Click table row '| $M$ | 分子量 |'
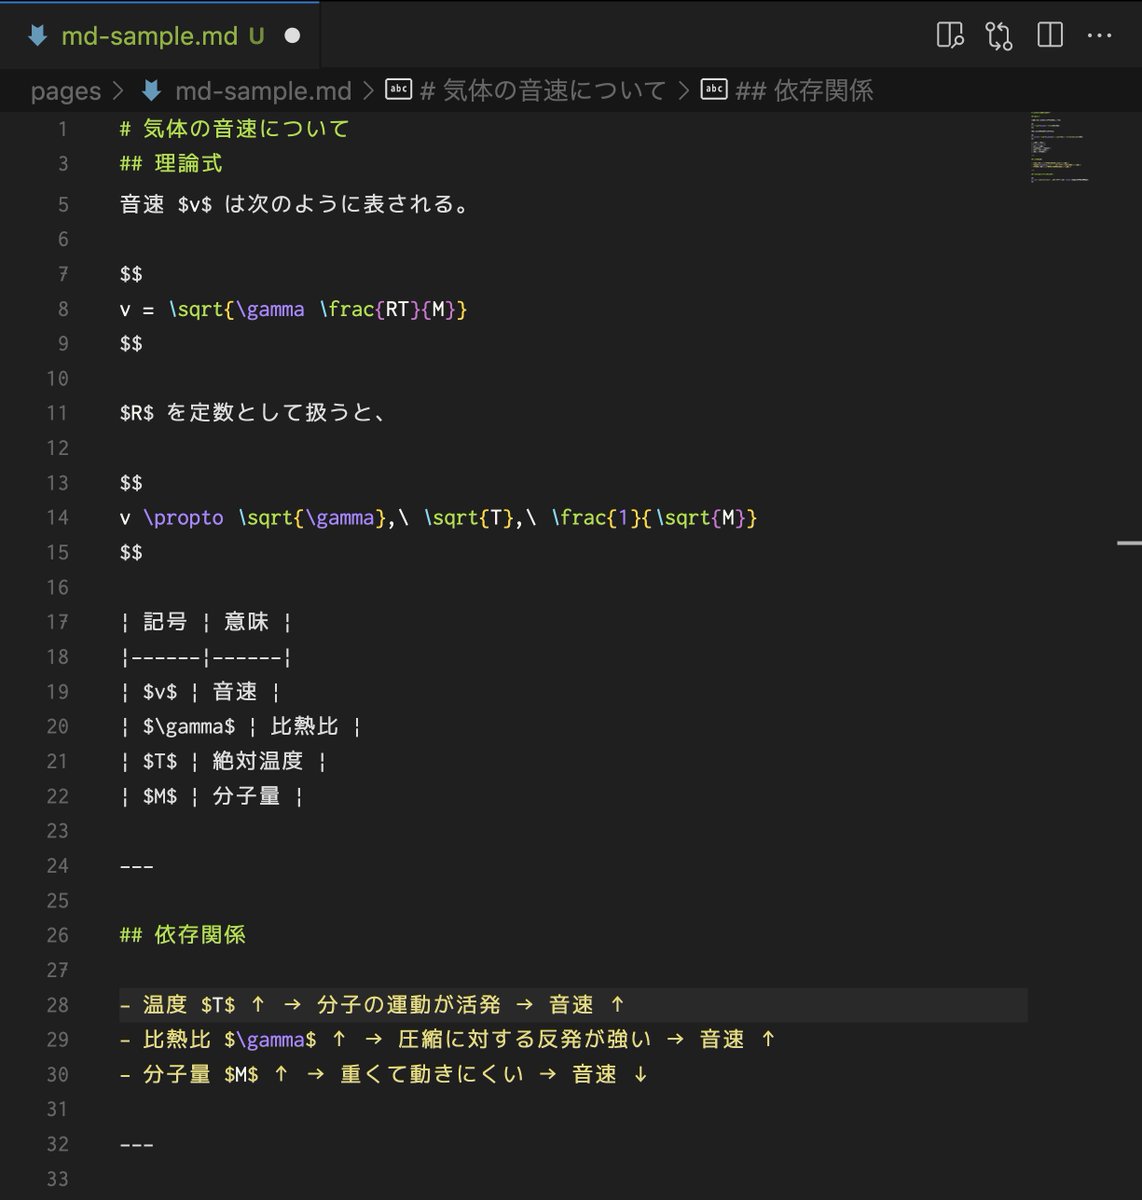 (x=211, y=796)
